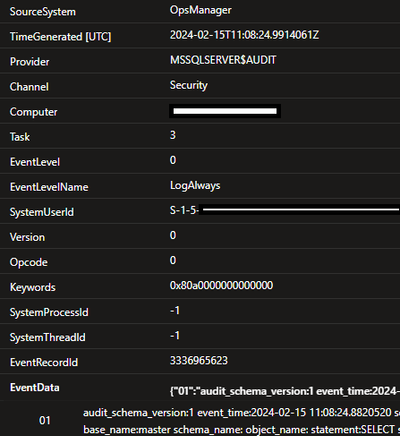Click the EventRecordId value 3336965623
This screenshot has width=400, height=436.
pos(199,361)
